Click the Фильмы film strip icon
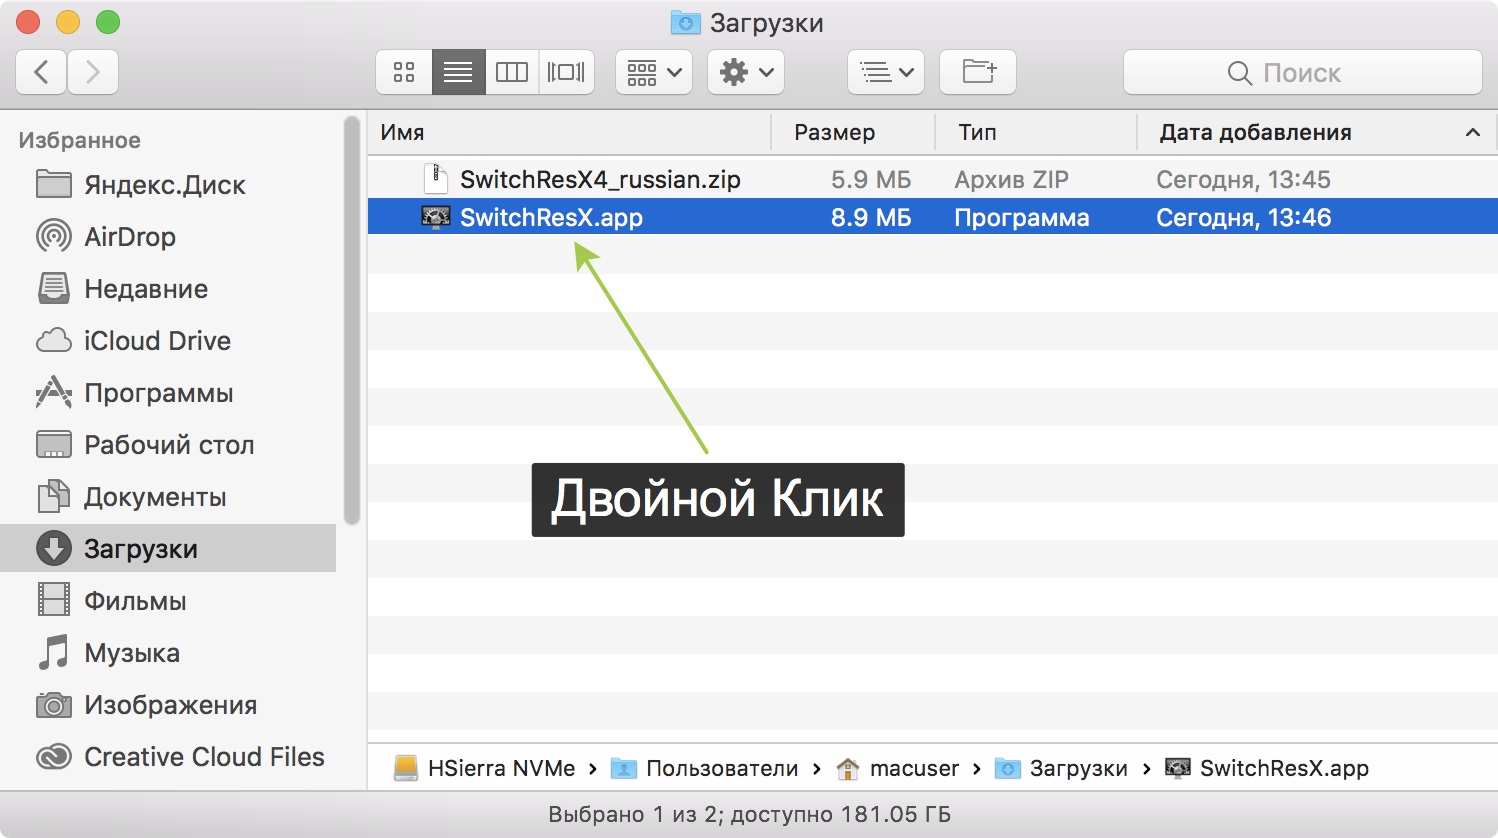 point(54,600)
